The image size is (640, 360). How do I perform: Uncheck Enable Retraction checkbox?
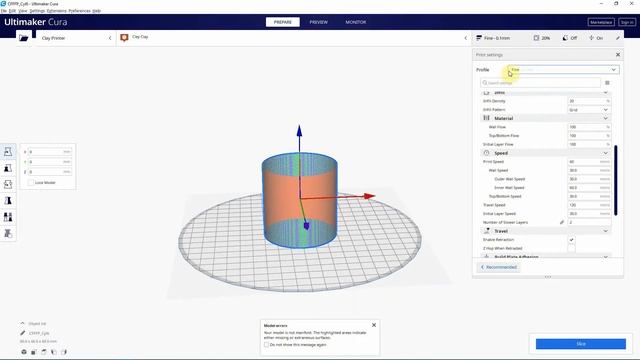571,240
